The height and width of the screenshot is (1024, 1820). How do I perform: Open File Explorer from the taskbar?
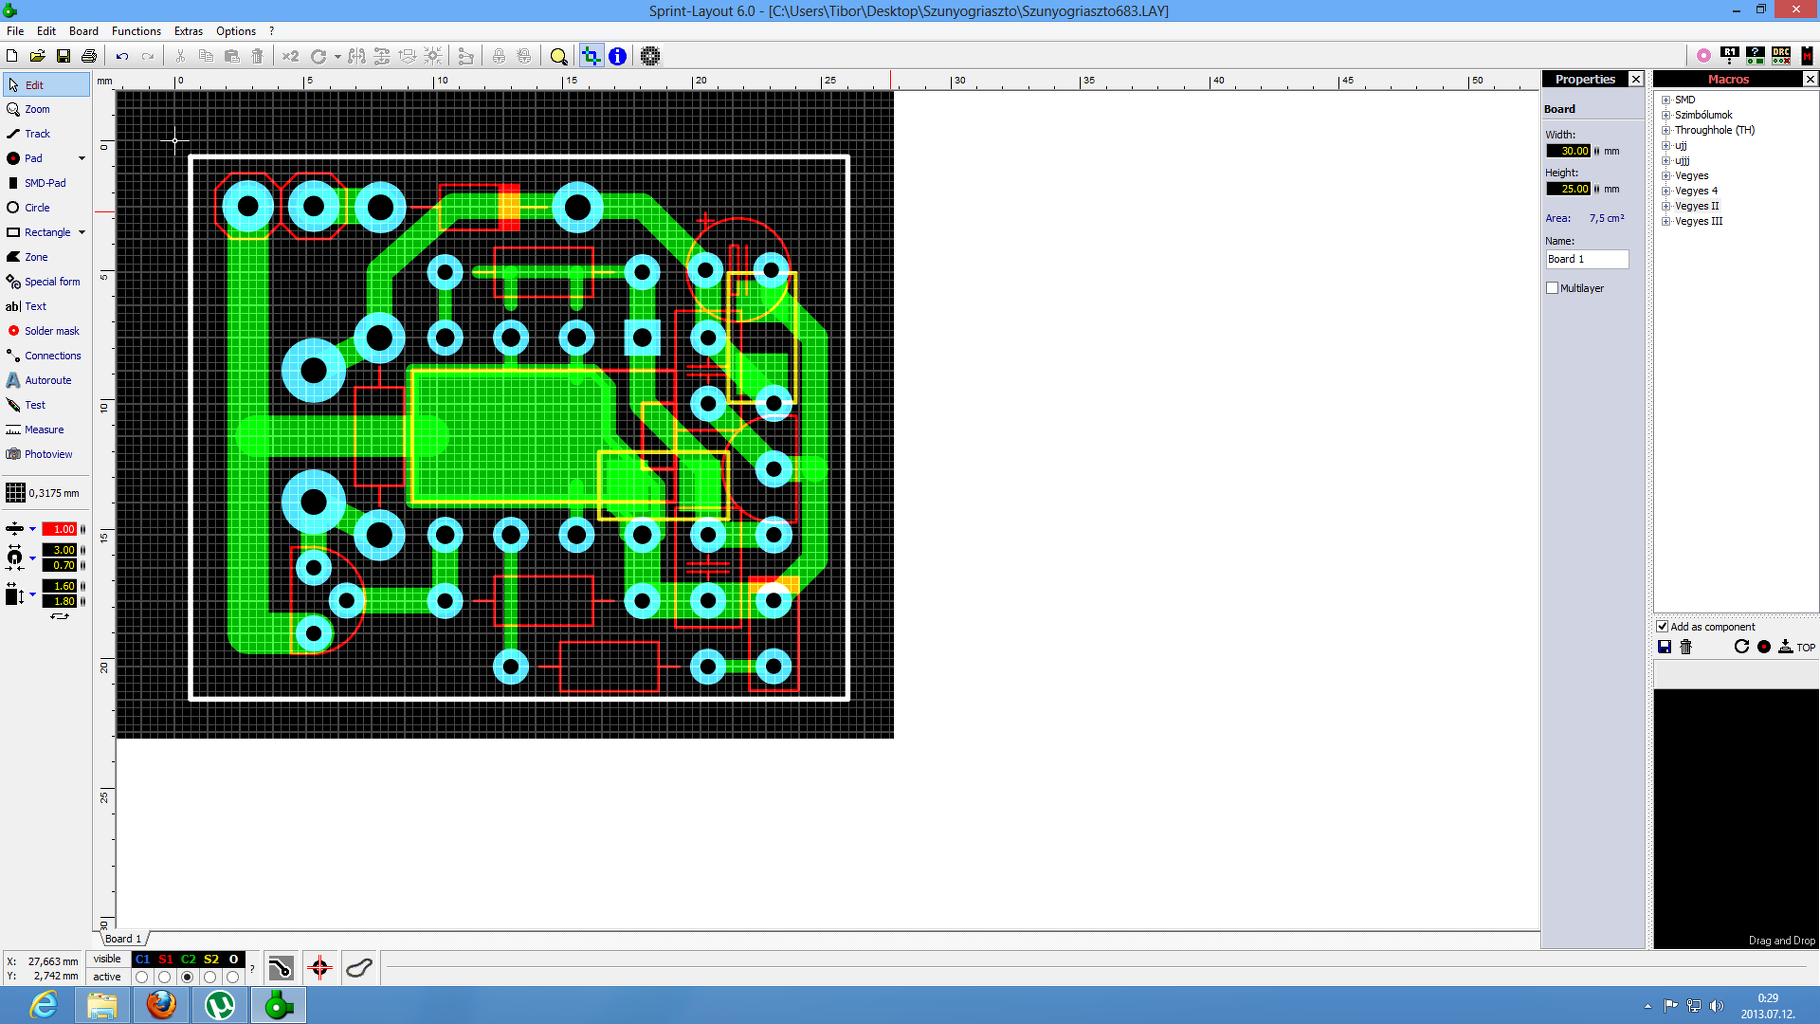tap(102, 1004)
